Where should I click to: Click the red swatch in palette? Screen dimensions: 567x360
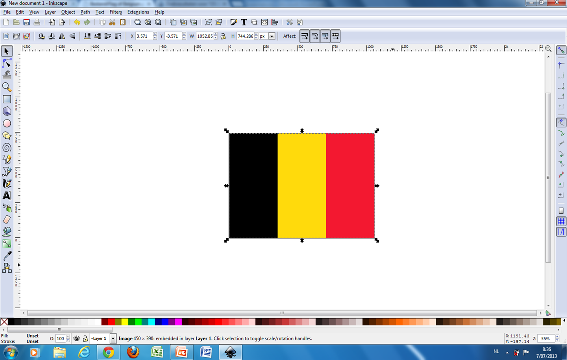111,322
